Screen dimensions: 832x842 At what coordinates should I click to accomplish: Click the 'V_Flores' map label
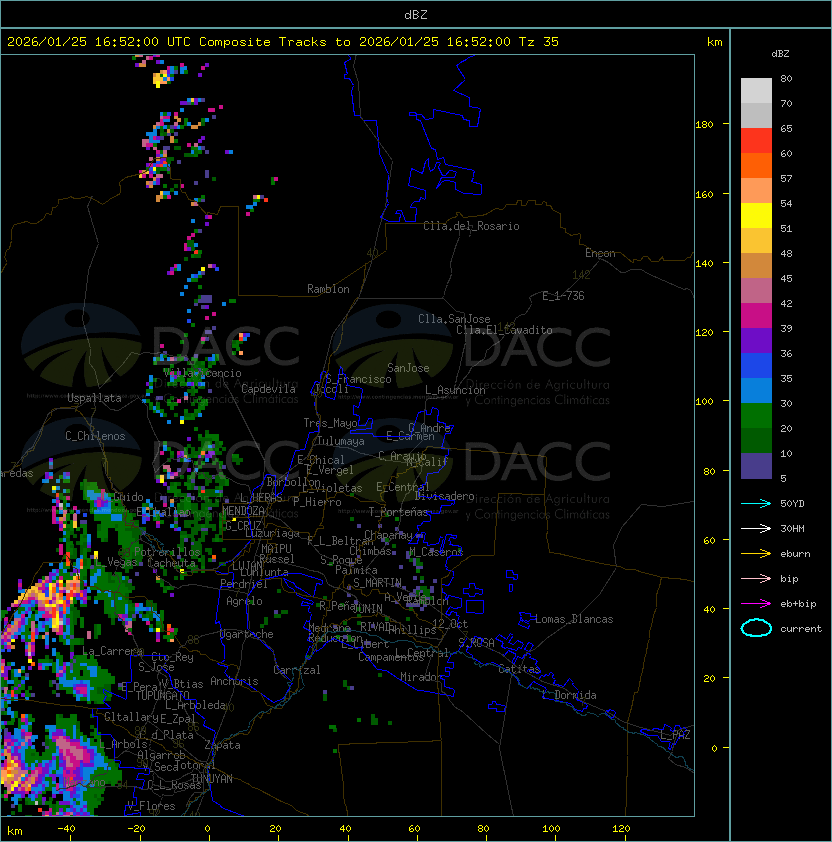point(151,806)
